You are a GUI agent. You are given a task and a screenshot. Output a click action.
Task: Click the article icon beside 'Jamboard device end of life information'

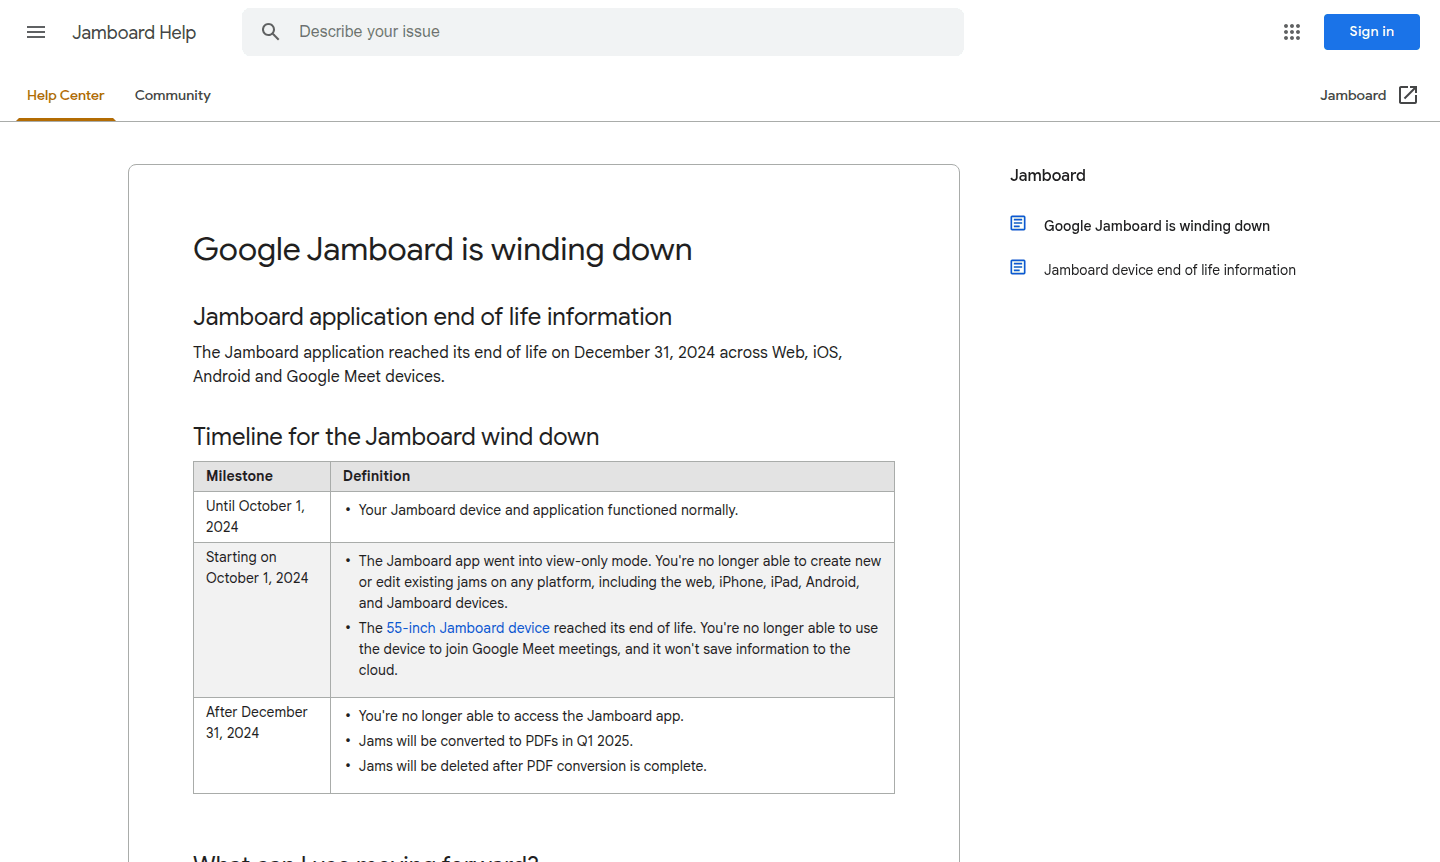pyautogui.click(x=1018, y=266)
